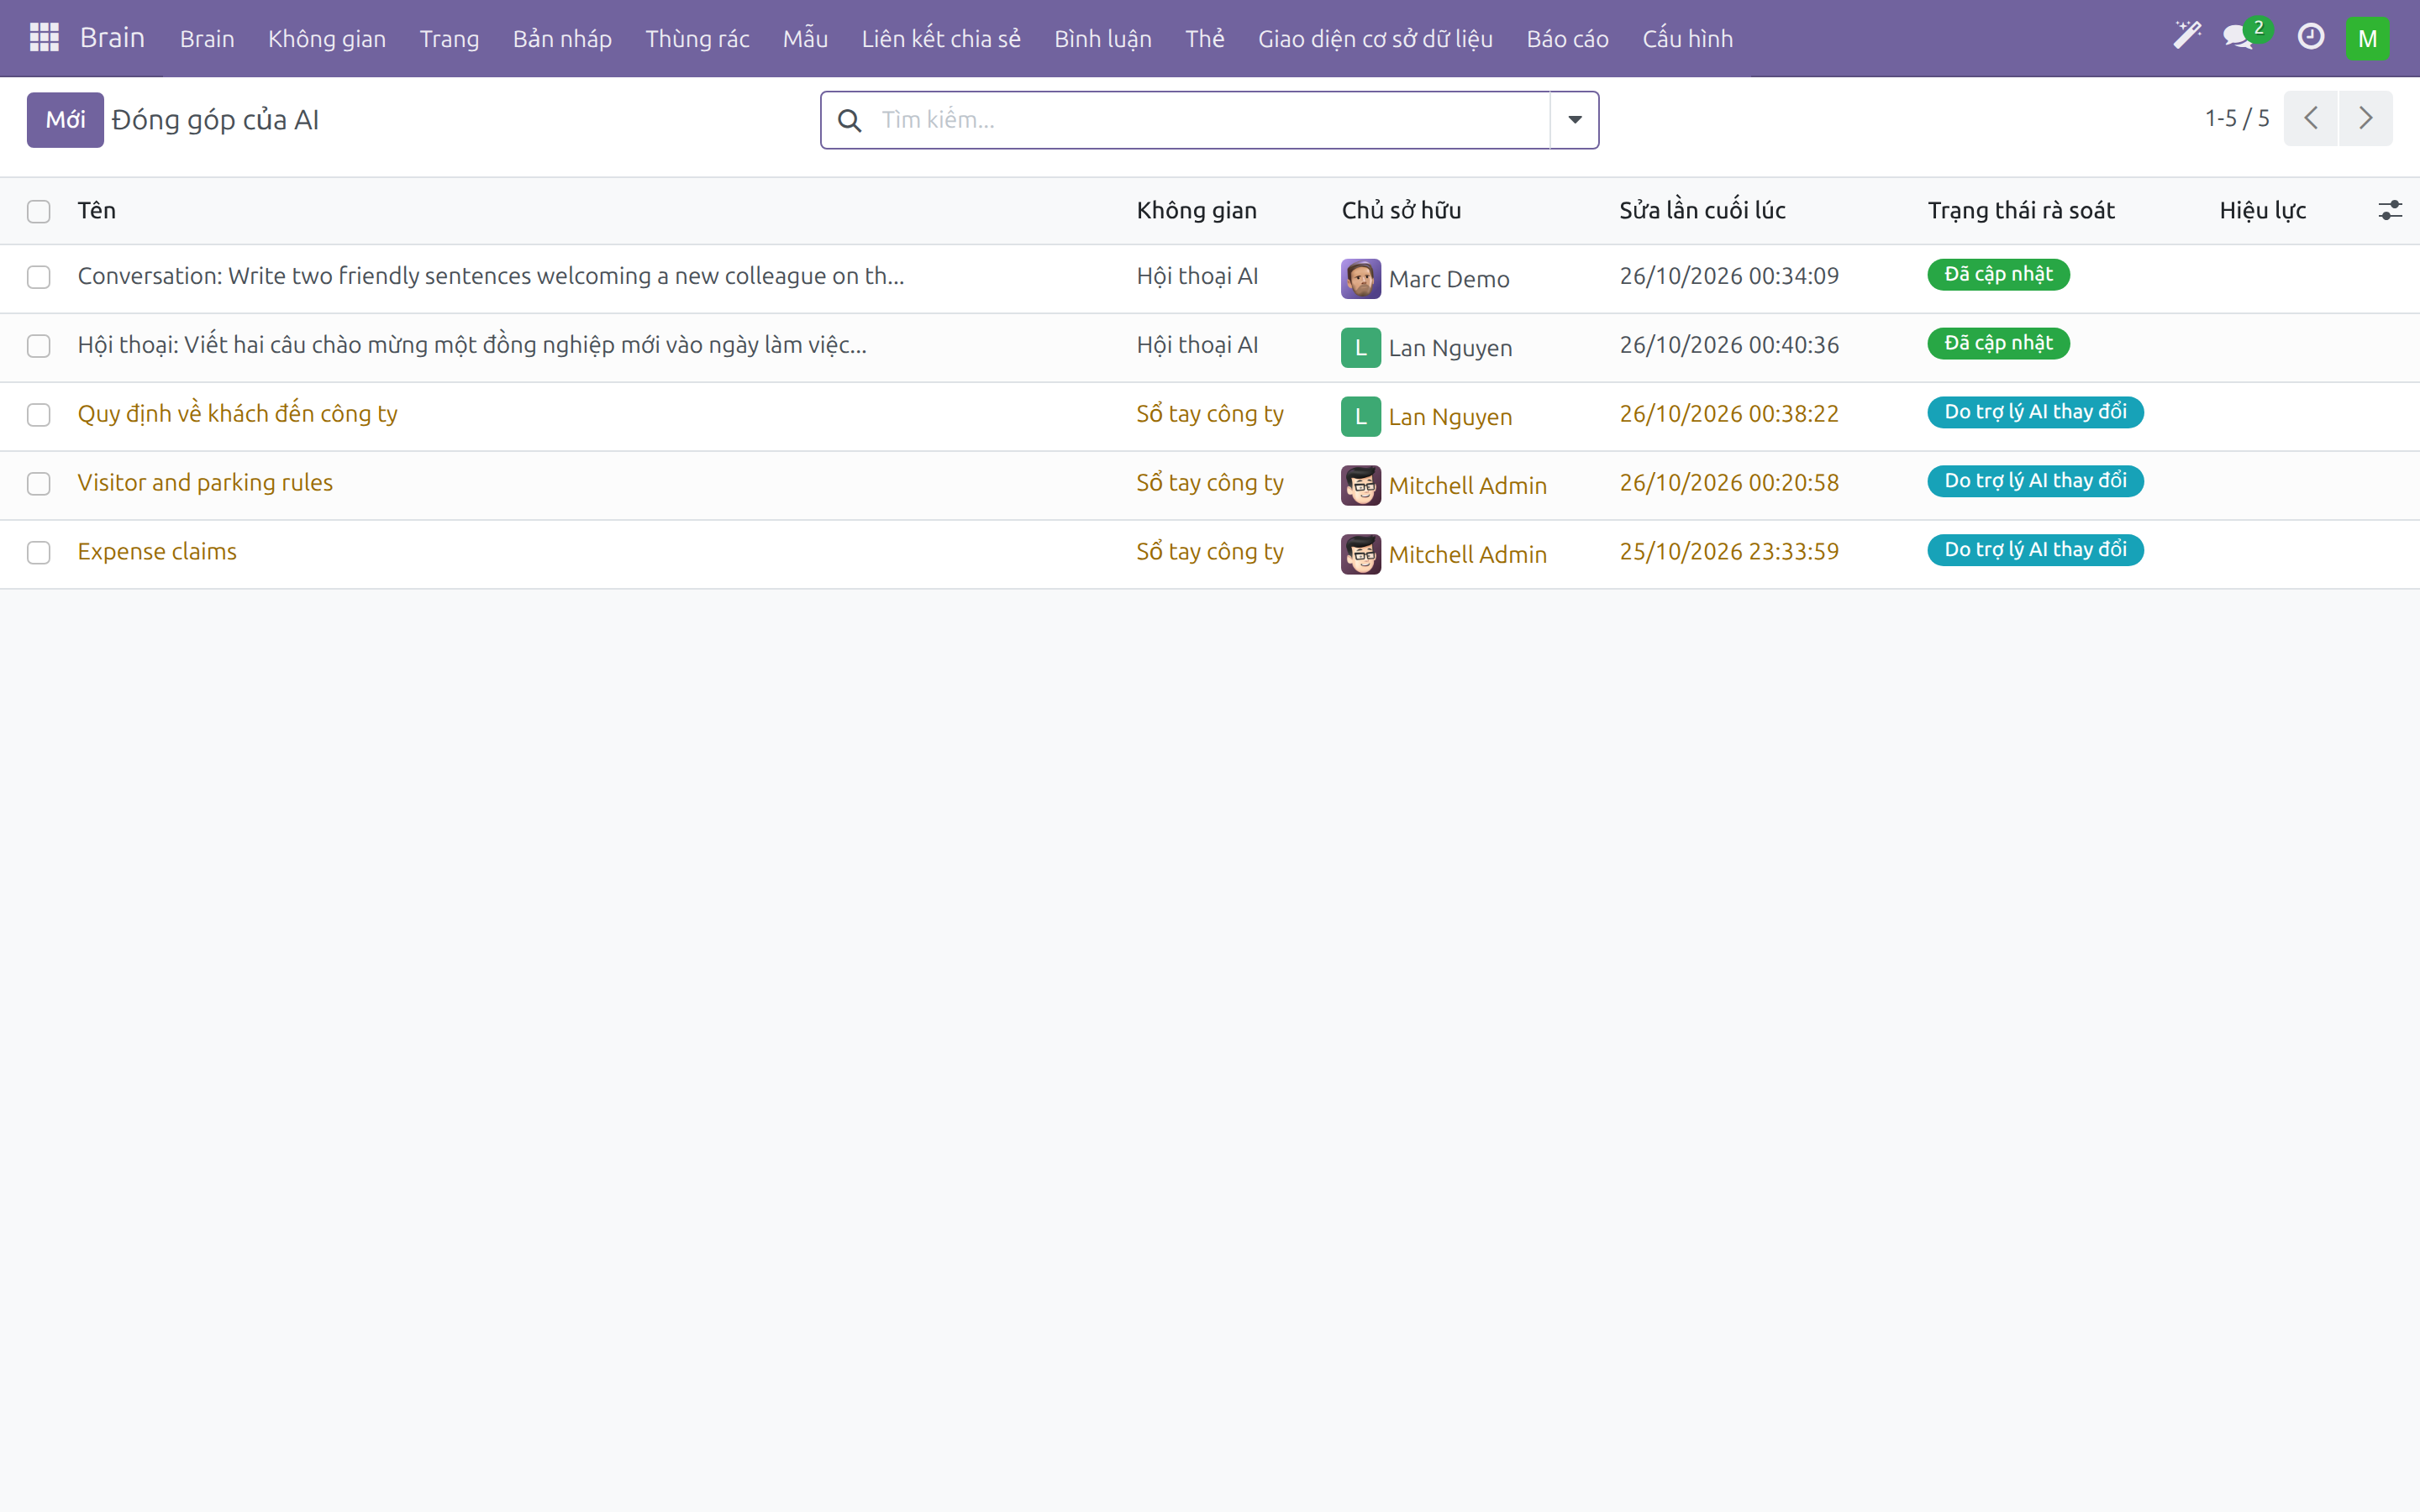
Task: Open the Không gian menu
Action: 327,38
